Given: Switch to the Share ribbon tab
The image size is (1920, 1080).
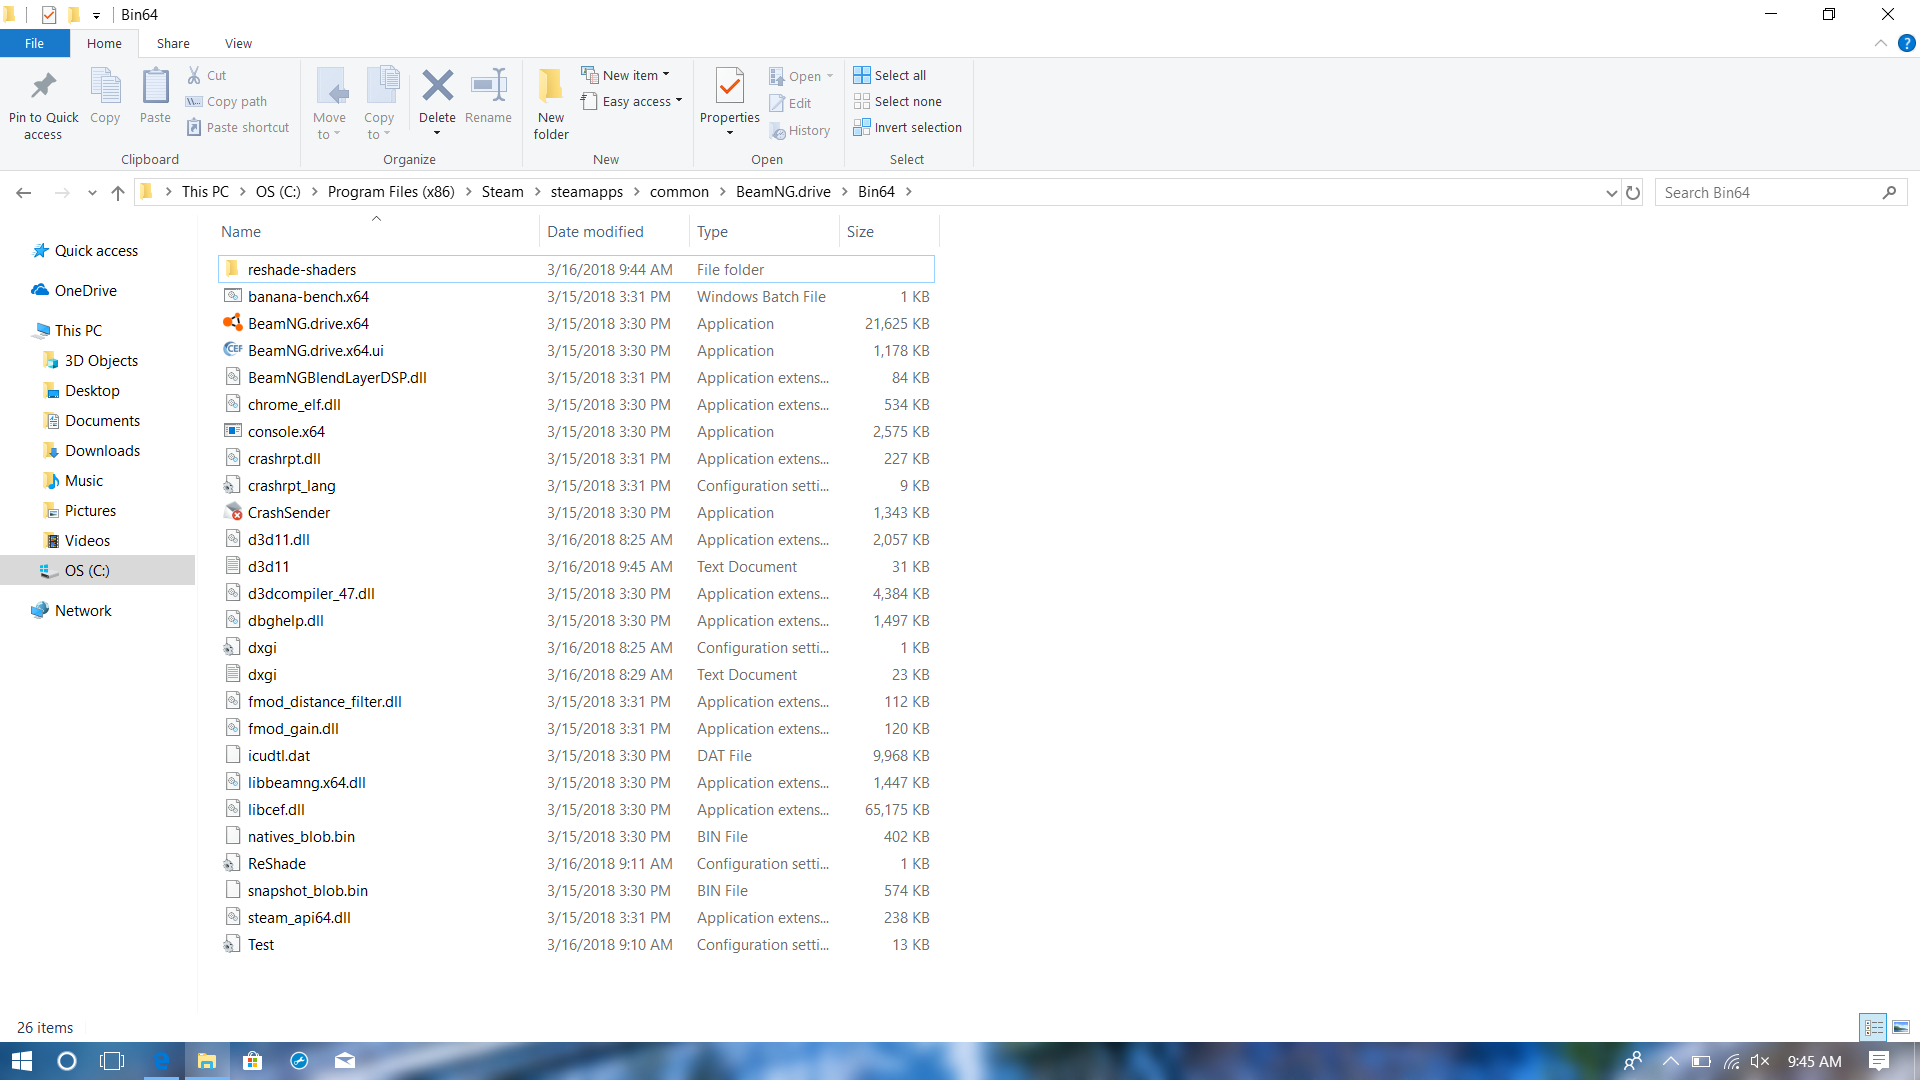Looking at the screenshot, I should pyautogui.click(x=173, y=43).
